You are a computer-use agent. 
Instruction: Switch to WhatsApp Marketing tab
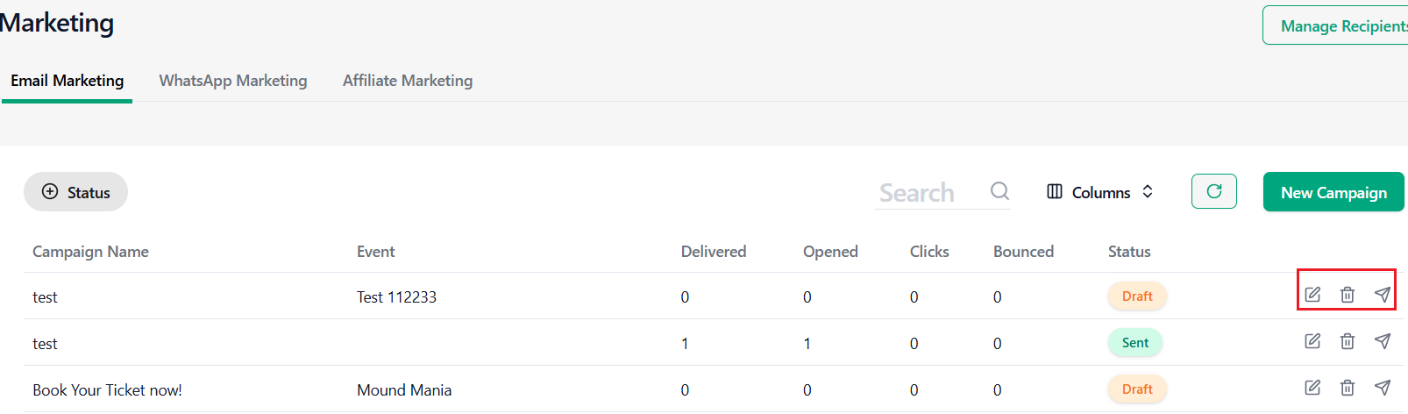pos(233,81)
